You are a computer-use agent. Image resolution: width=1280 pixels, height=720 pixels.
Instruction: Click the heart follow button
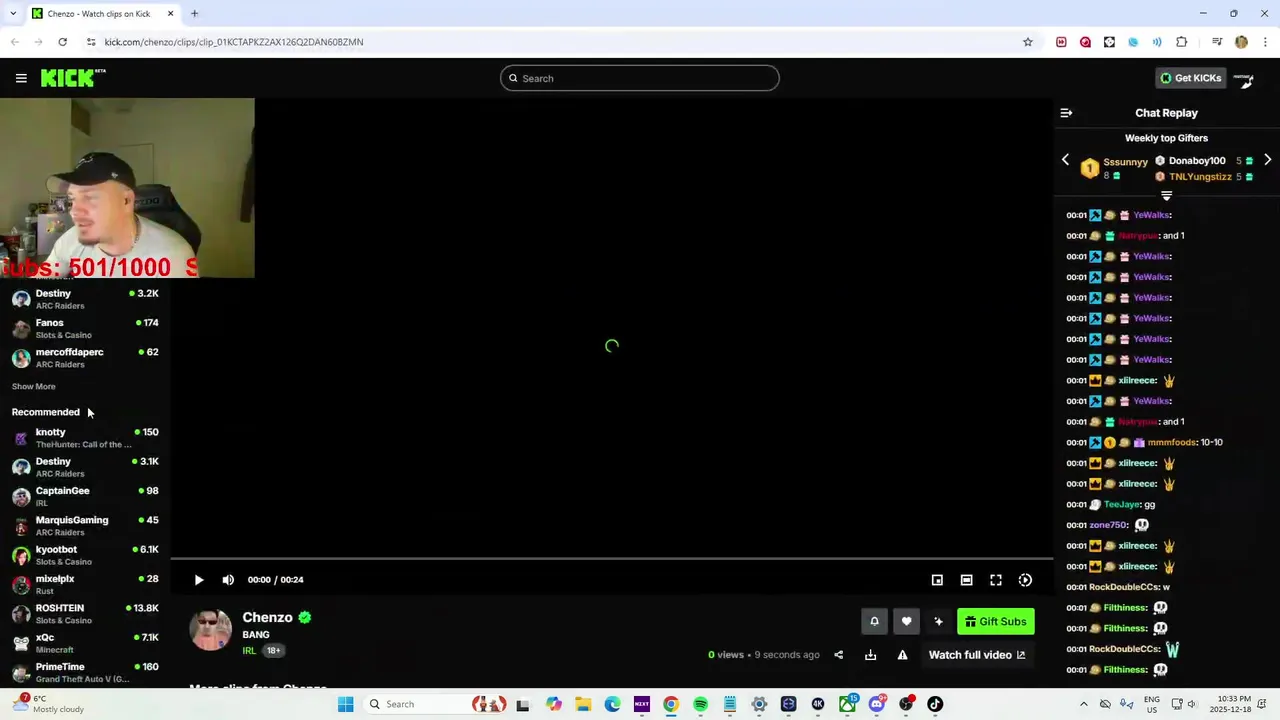coord(906,621)
